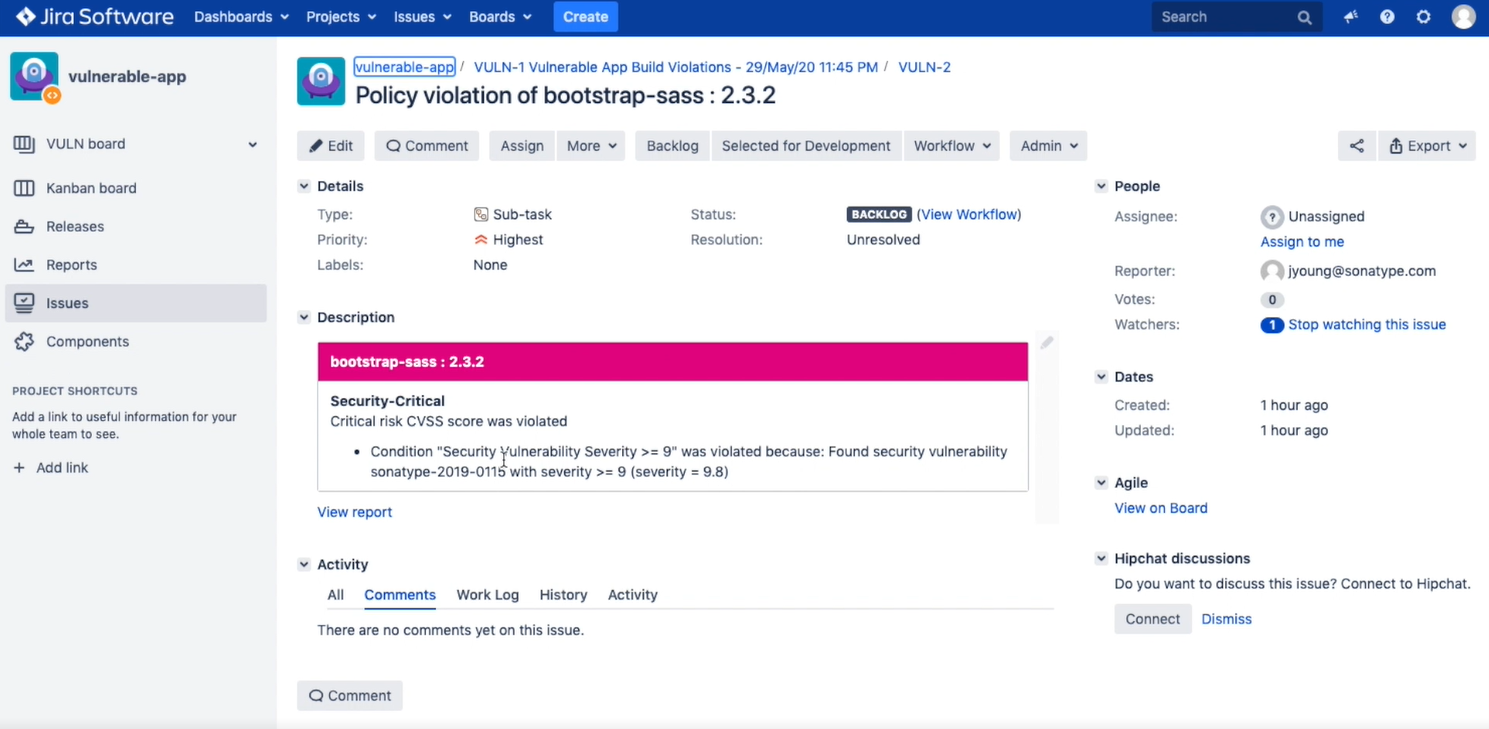Click the Reports chart icon
Viewport: 1489px width, 729px height.
click(24, 265)
